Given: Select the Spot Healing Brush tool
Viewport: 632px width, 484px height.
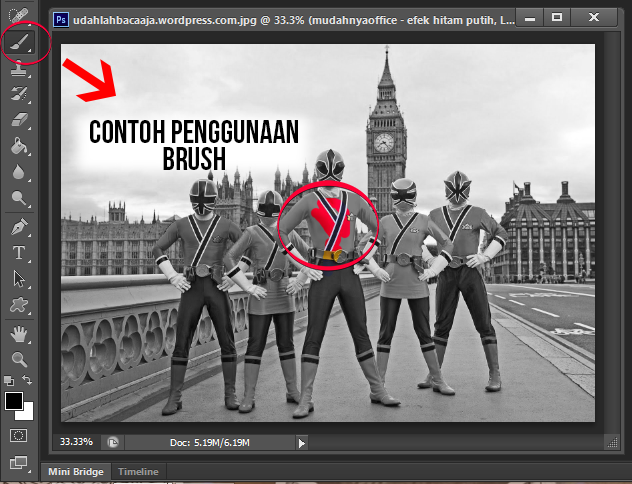Looking at the screenshot, I should click(x=19, y=15).
